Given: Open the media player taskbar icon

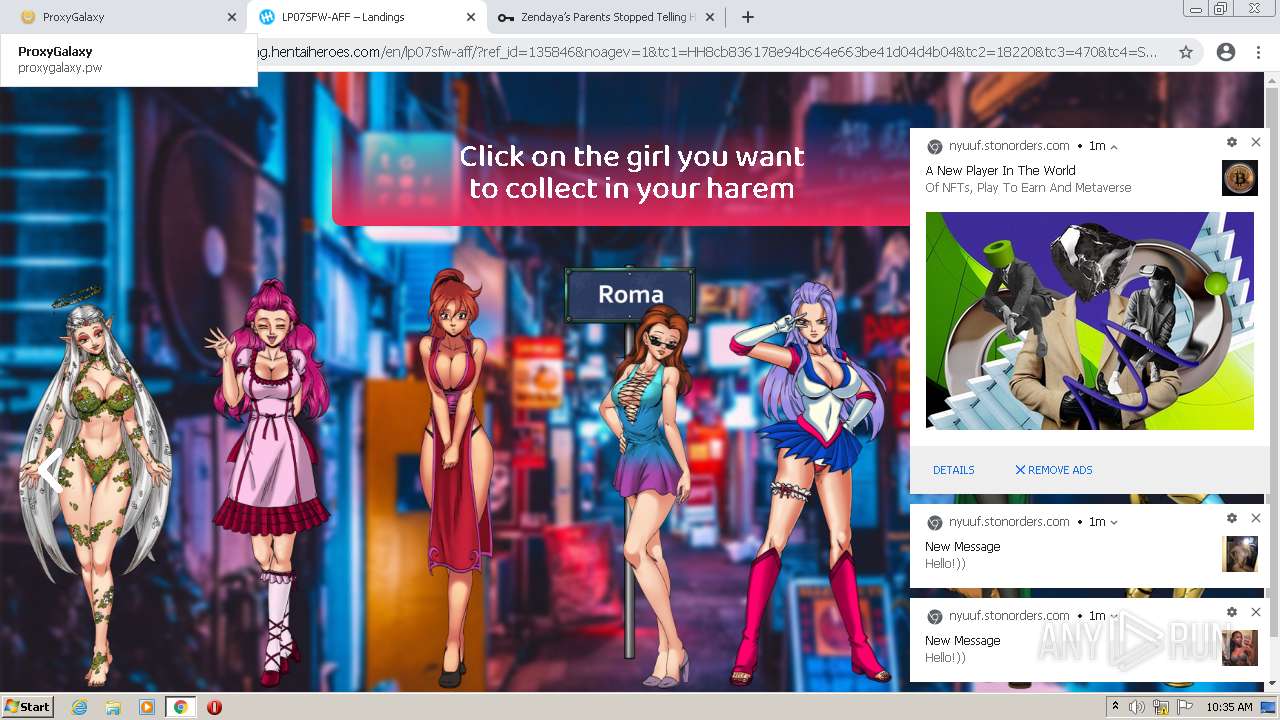Looking at the screenshot, I should point(147,707).
